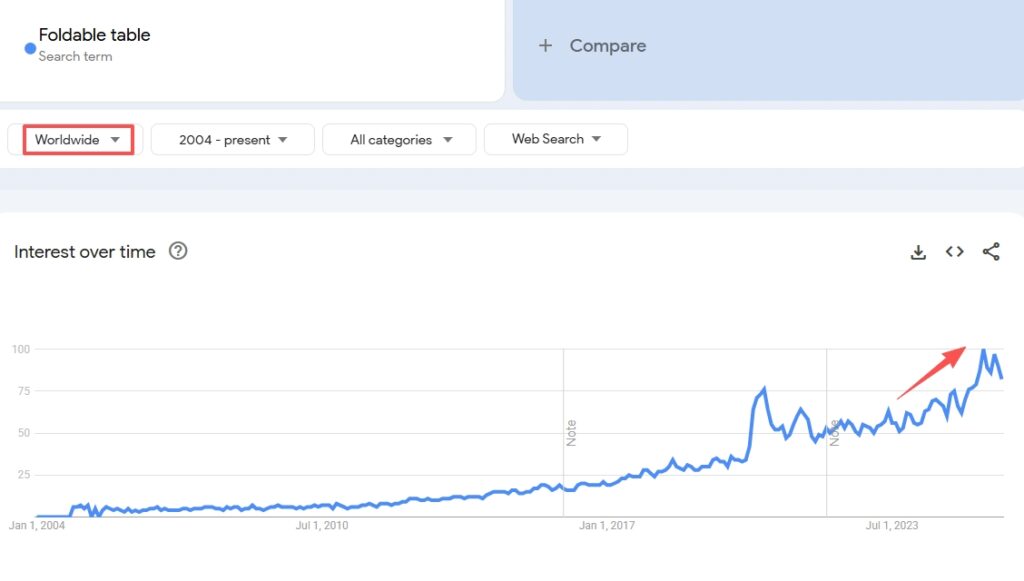Viewport: 1024px width, 581px height.
Task: Click the red arrow annotation on chart
Action: (x=931, y=372)
